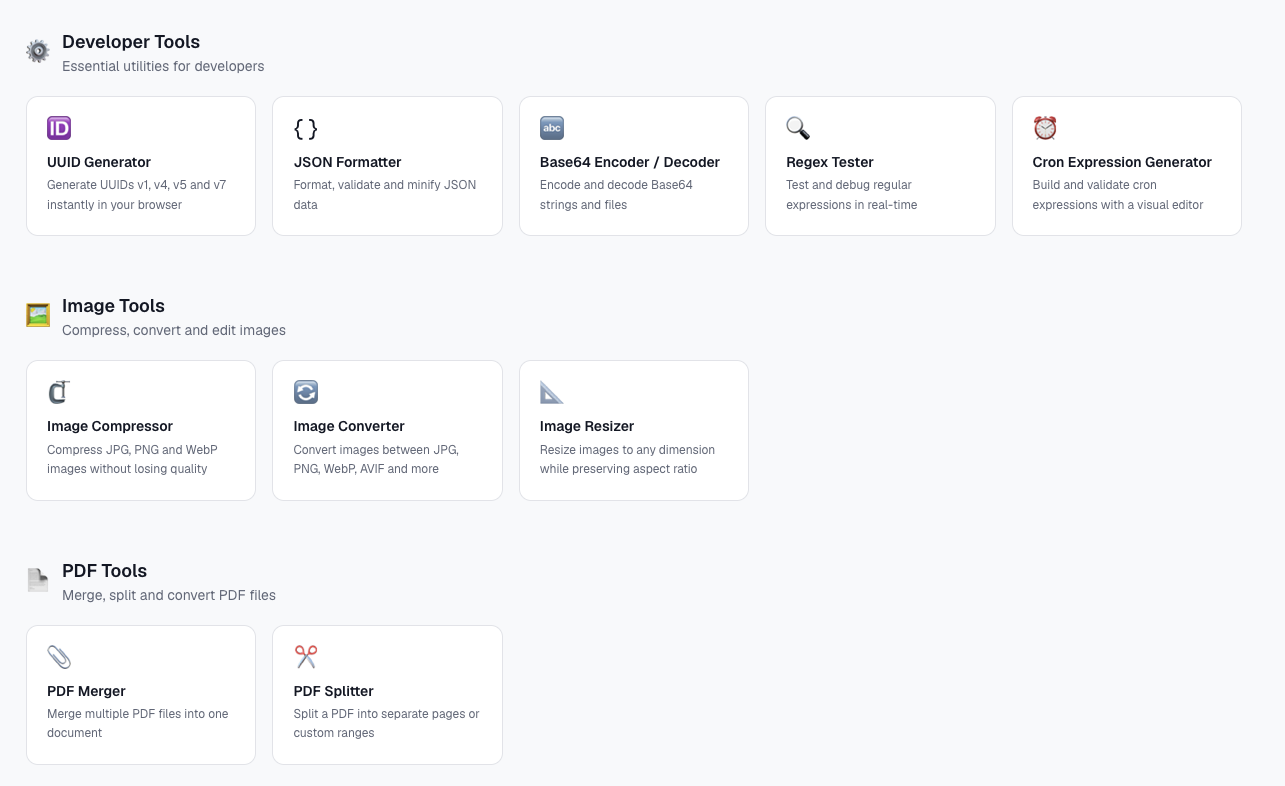This screenshot has height=786, width=1285.
Task: Click 'Build and validate cron expressions' description
Action: 1118,195
